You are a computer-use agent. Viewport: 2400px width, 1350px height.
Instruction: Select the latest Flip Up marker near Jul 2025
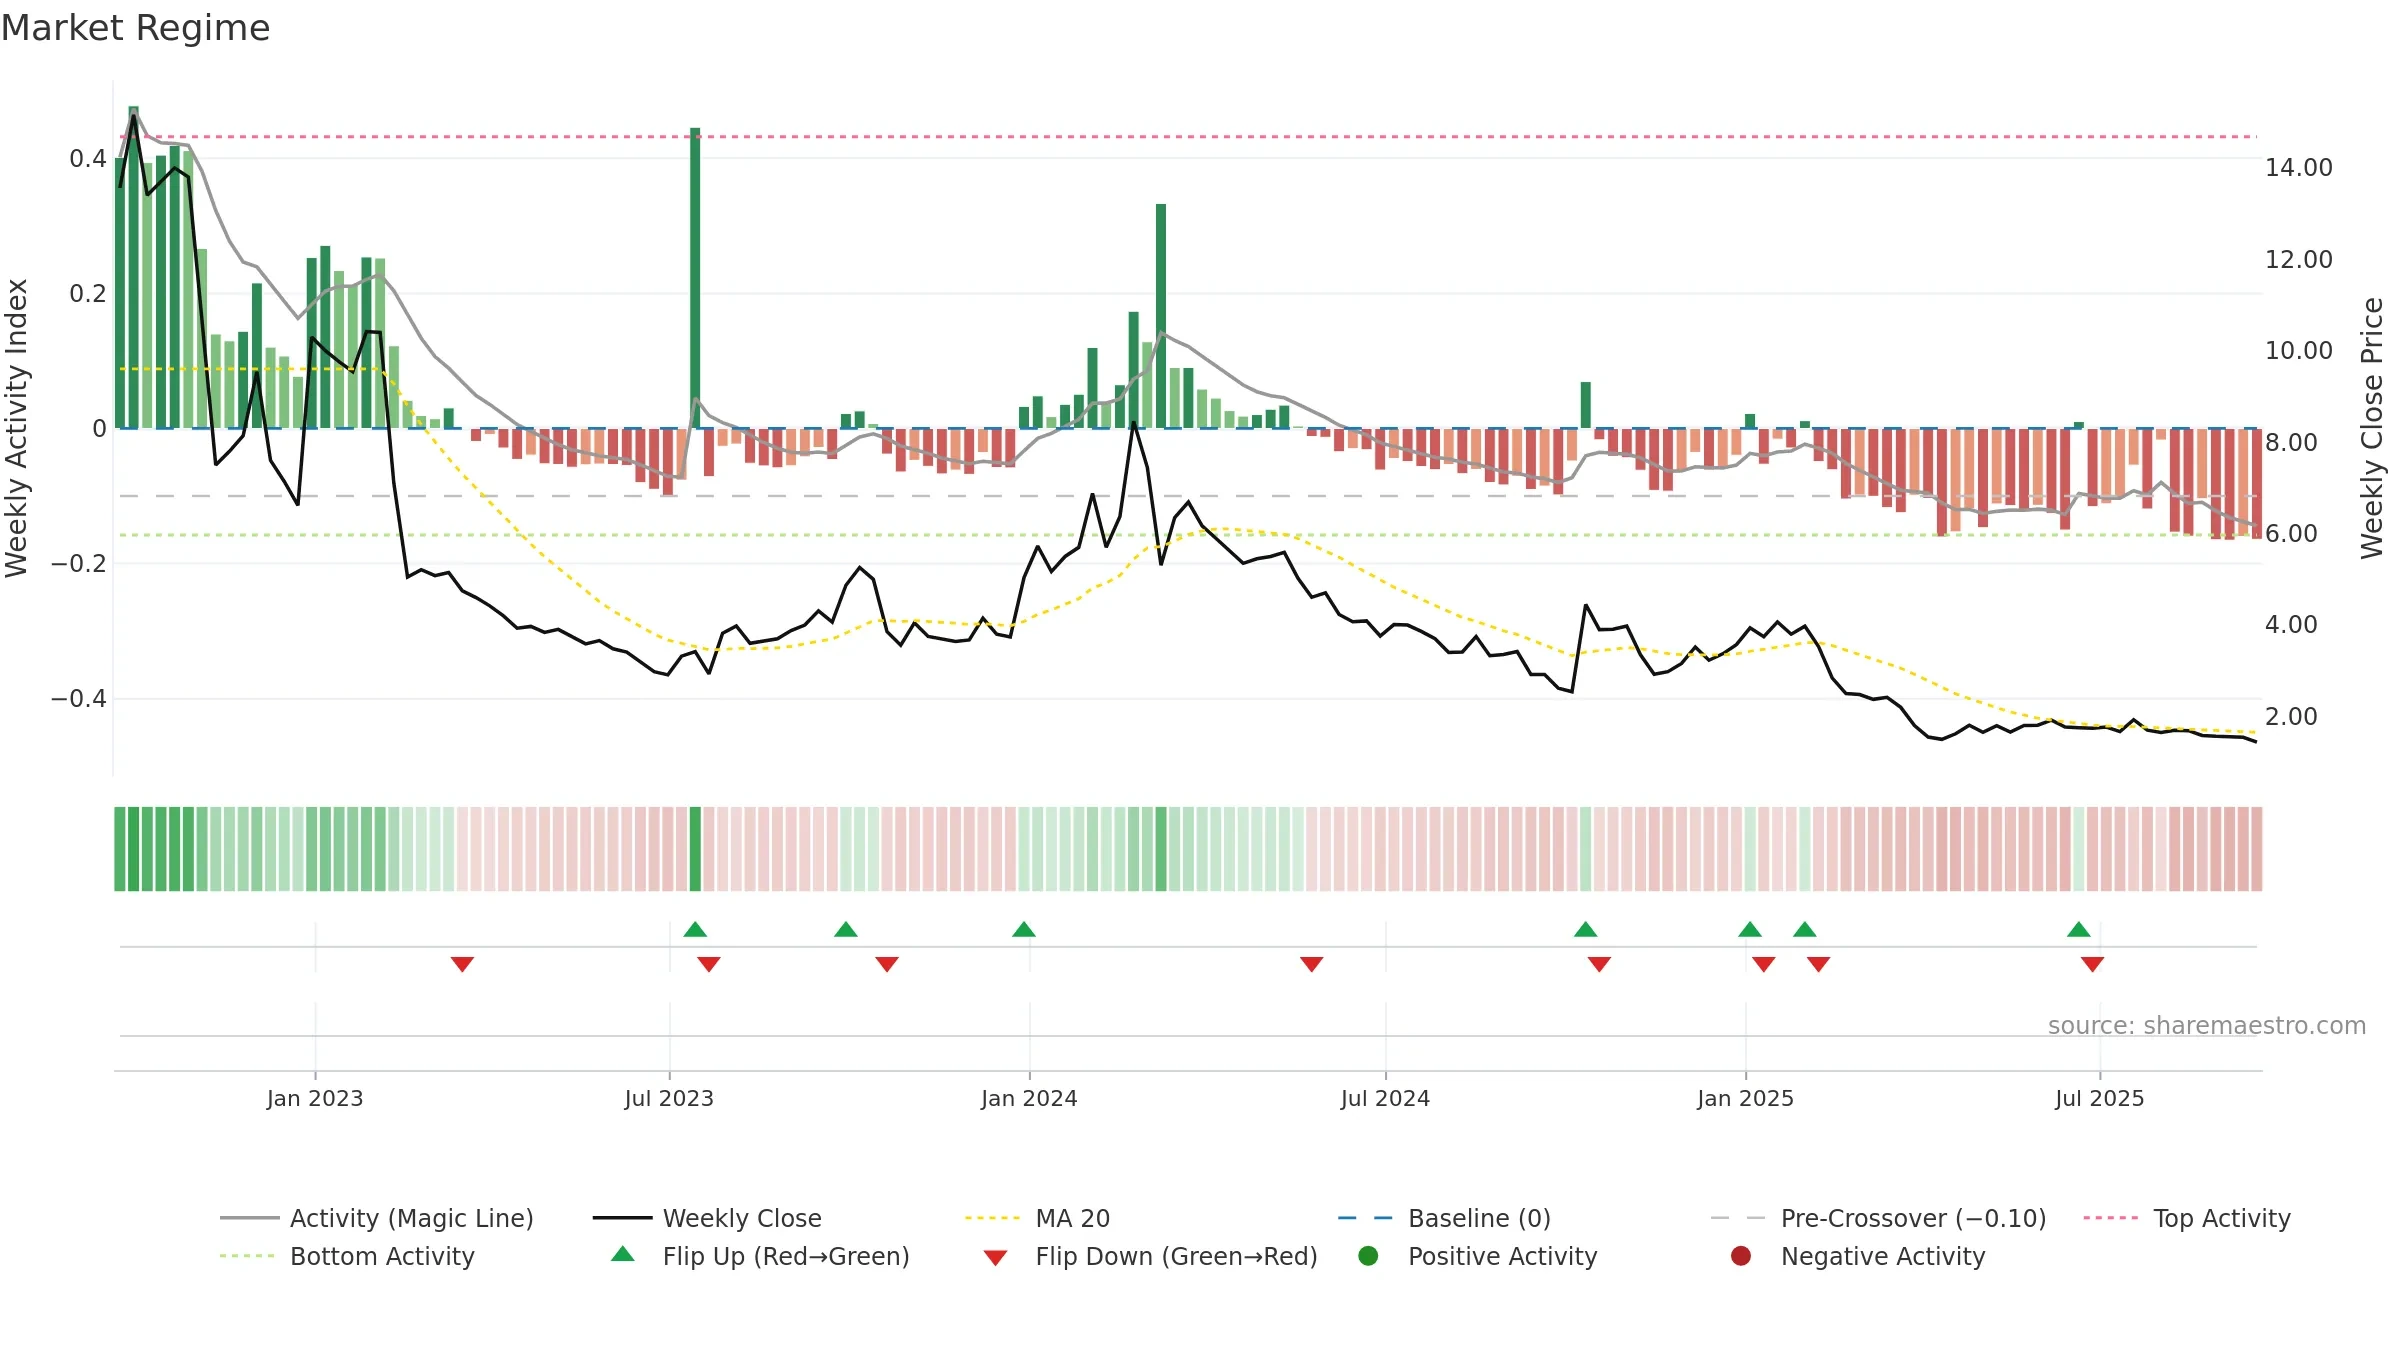click(x=2079, y=929)
